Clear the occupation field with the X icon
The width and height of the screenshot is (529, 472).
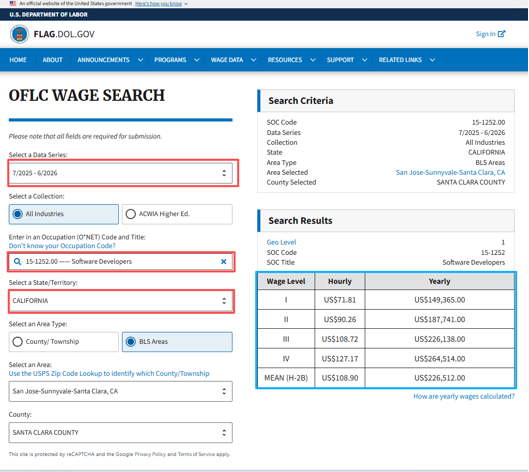click(223, 261)
